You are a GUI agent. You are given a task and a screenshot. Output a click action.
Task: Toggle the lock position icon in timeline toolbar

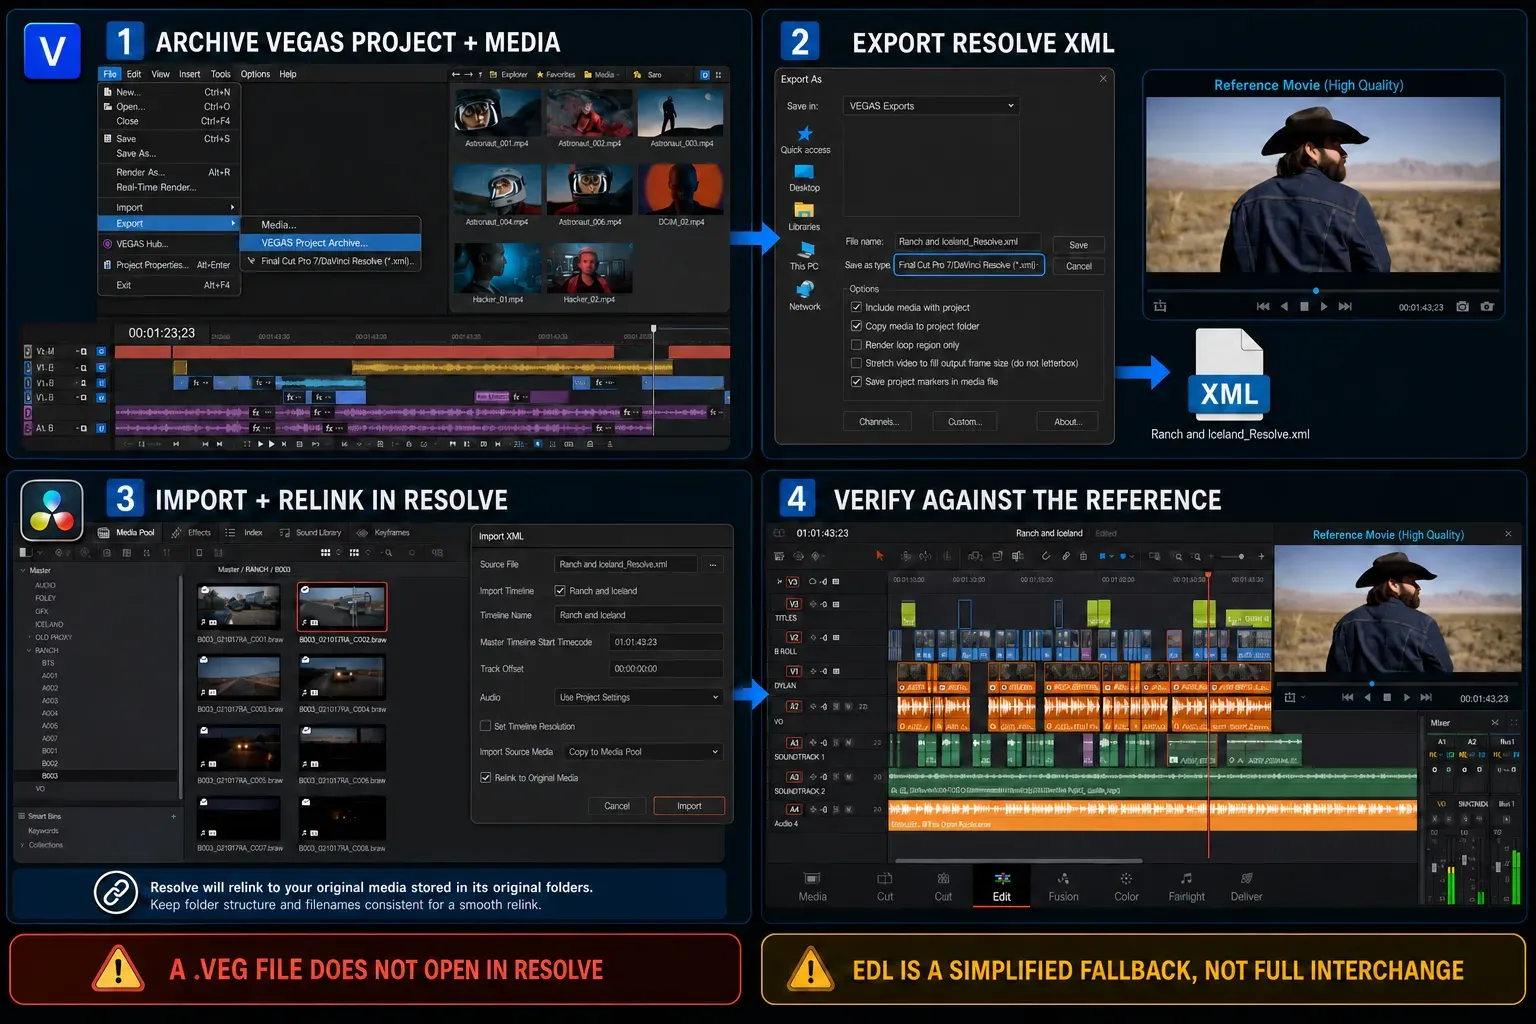click(x=1083, y=556)
